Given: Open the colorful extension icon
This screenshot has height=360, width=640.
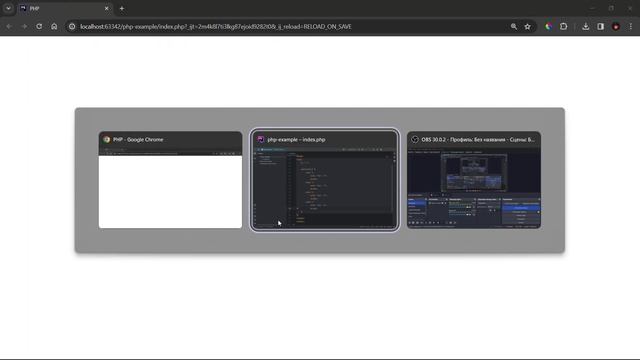Looking at the screenshot, I should tap(549, 27).
